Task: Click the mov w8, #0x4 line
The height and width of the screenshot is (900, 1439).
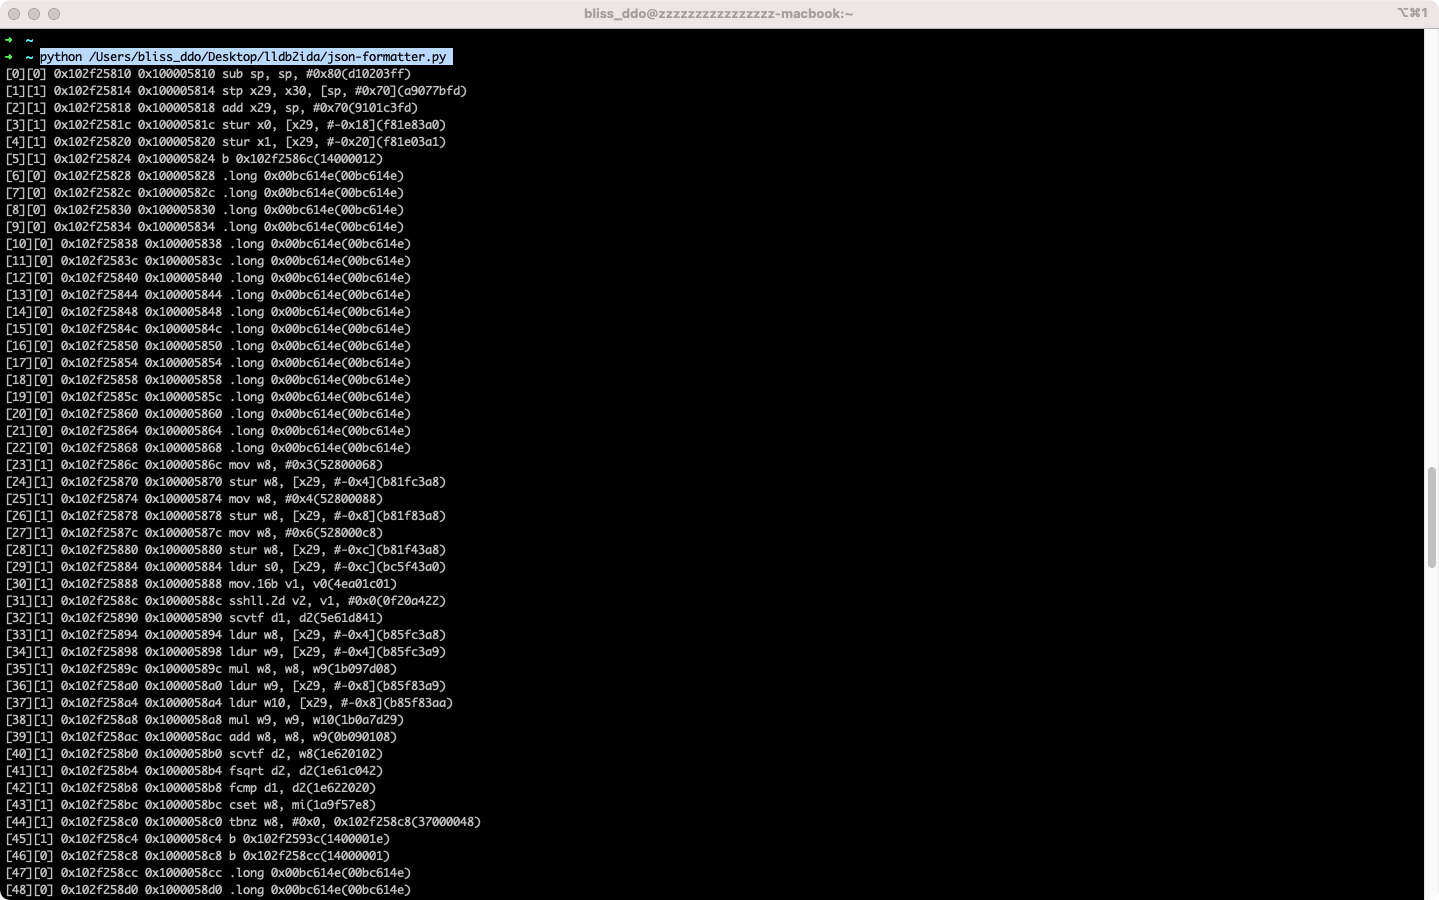Action: [194, 499]
